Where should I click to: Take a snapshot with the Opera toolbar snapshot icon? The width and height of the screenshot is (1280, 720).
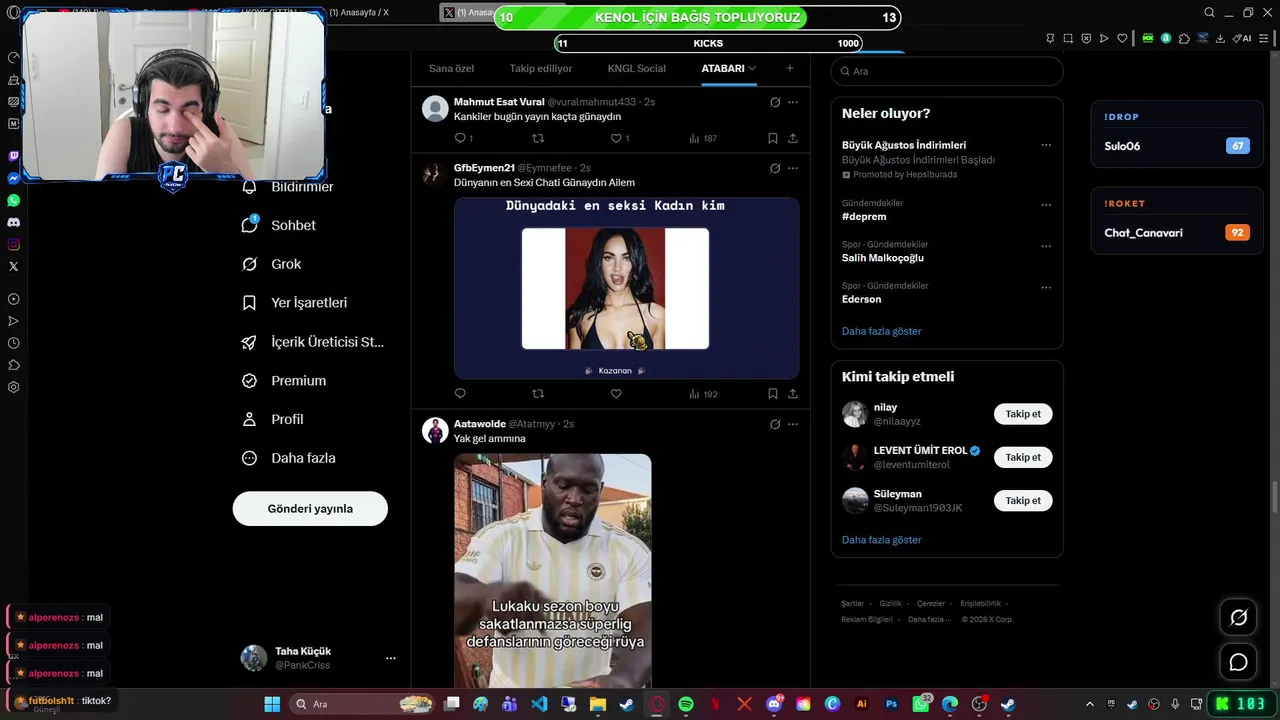pos(1068,38)
